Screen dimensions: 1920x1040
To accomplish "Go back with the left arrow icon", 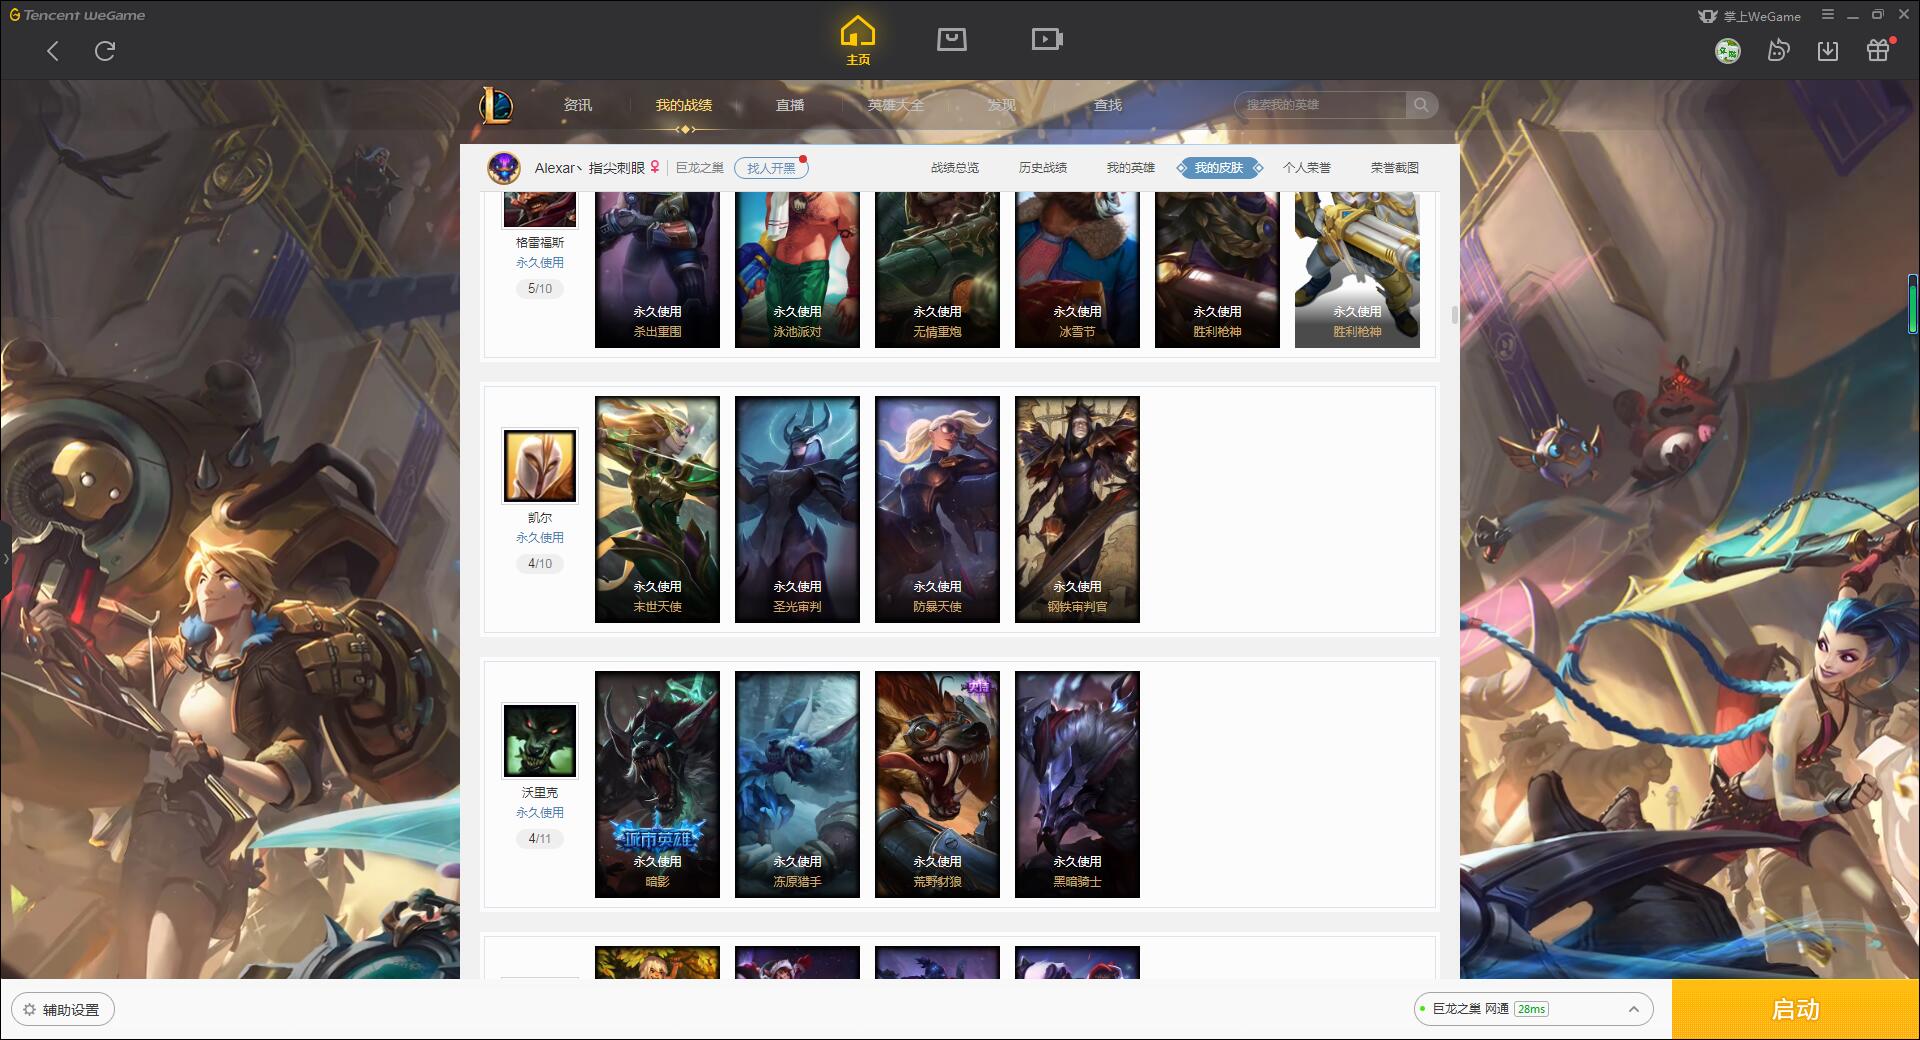I will pos(53,51).
